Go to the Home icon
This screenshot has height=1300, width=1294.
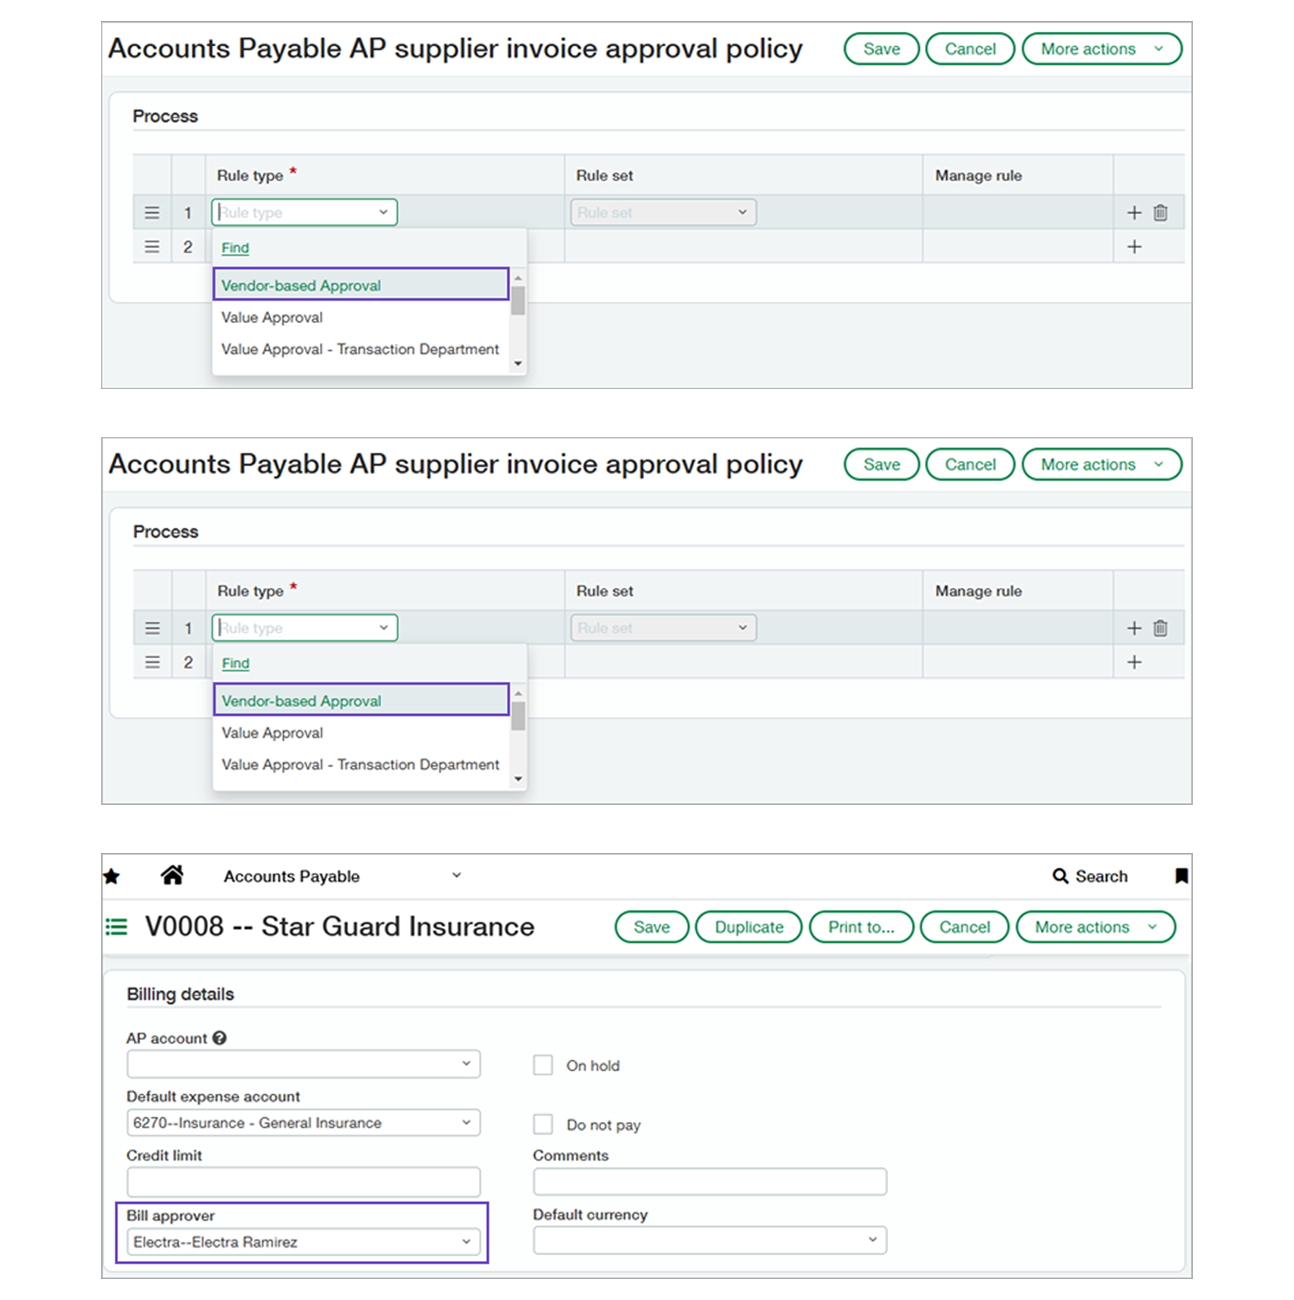pos(172,876)
